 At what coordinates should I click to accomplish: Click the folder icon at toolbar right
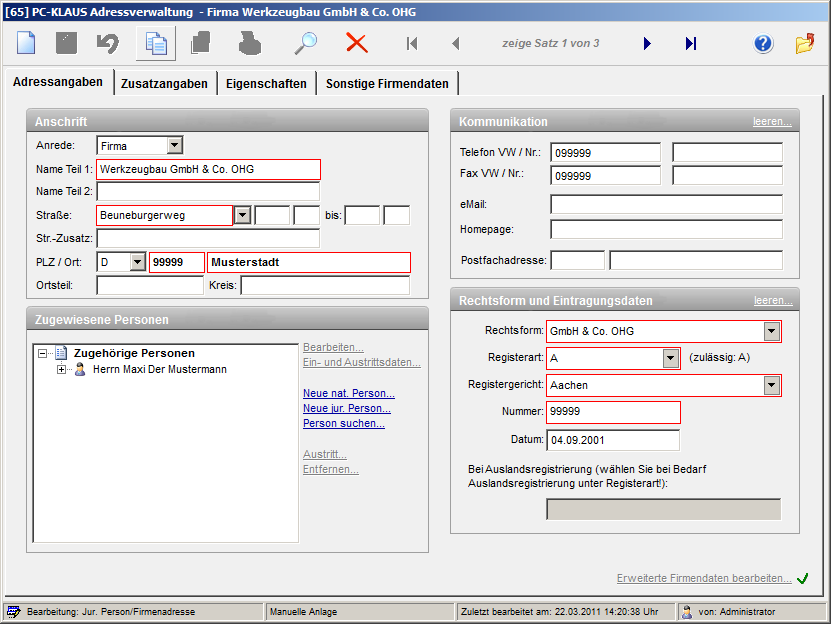(805, 43)
